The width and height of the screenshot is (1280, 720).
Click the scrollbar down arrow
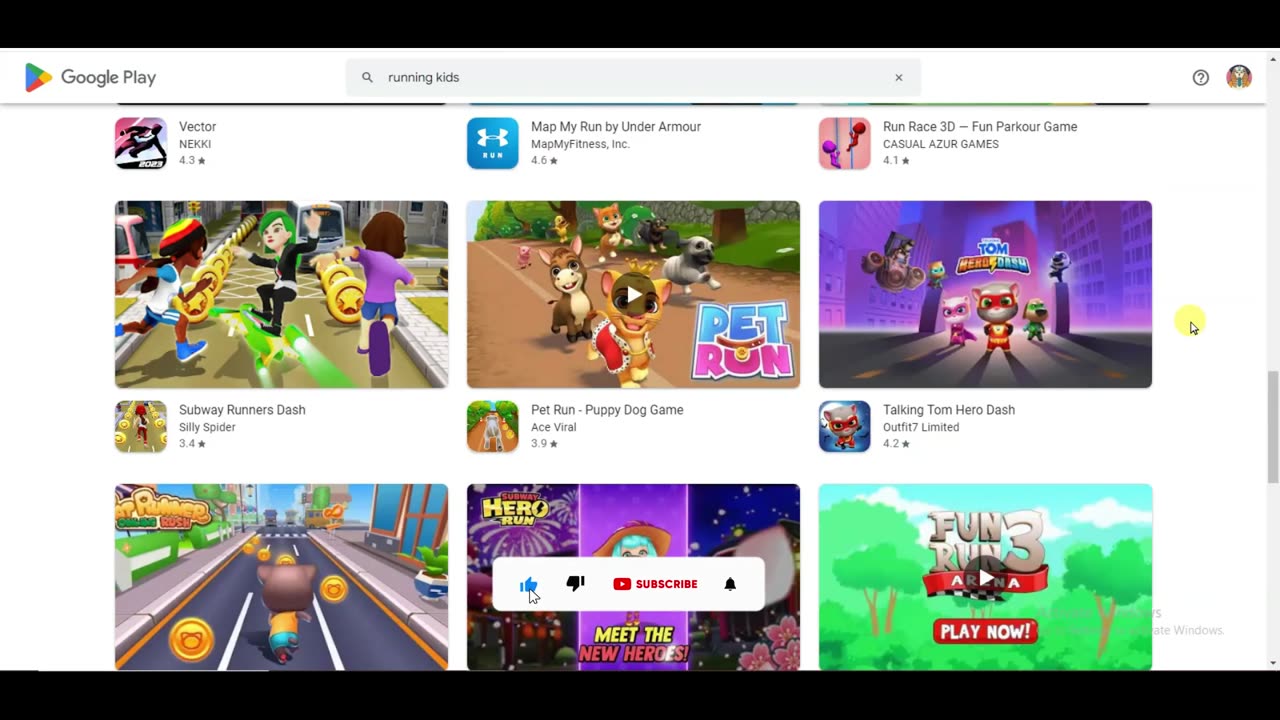(1273, 662)
